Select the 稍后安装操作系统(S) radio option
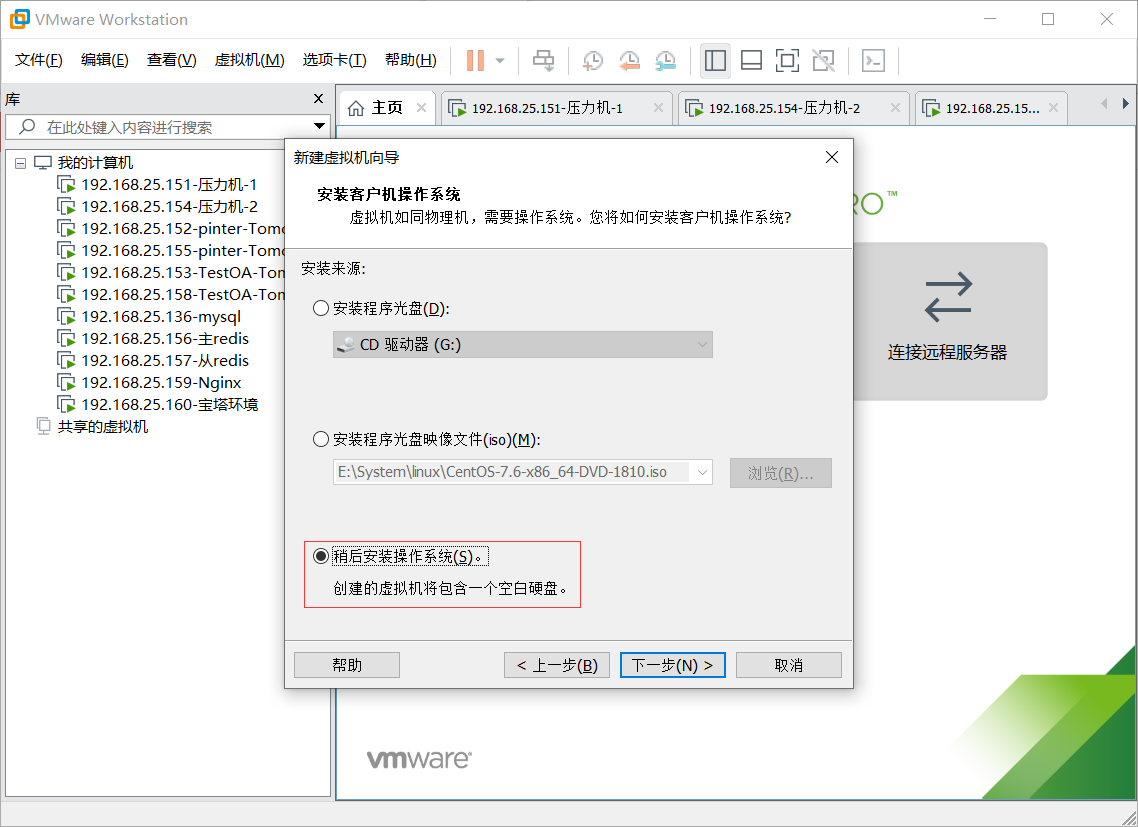Screen dimensions: 1138x827 (x=321, y=556)
